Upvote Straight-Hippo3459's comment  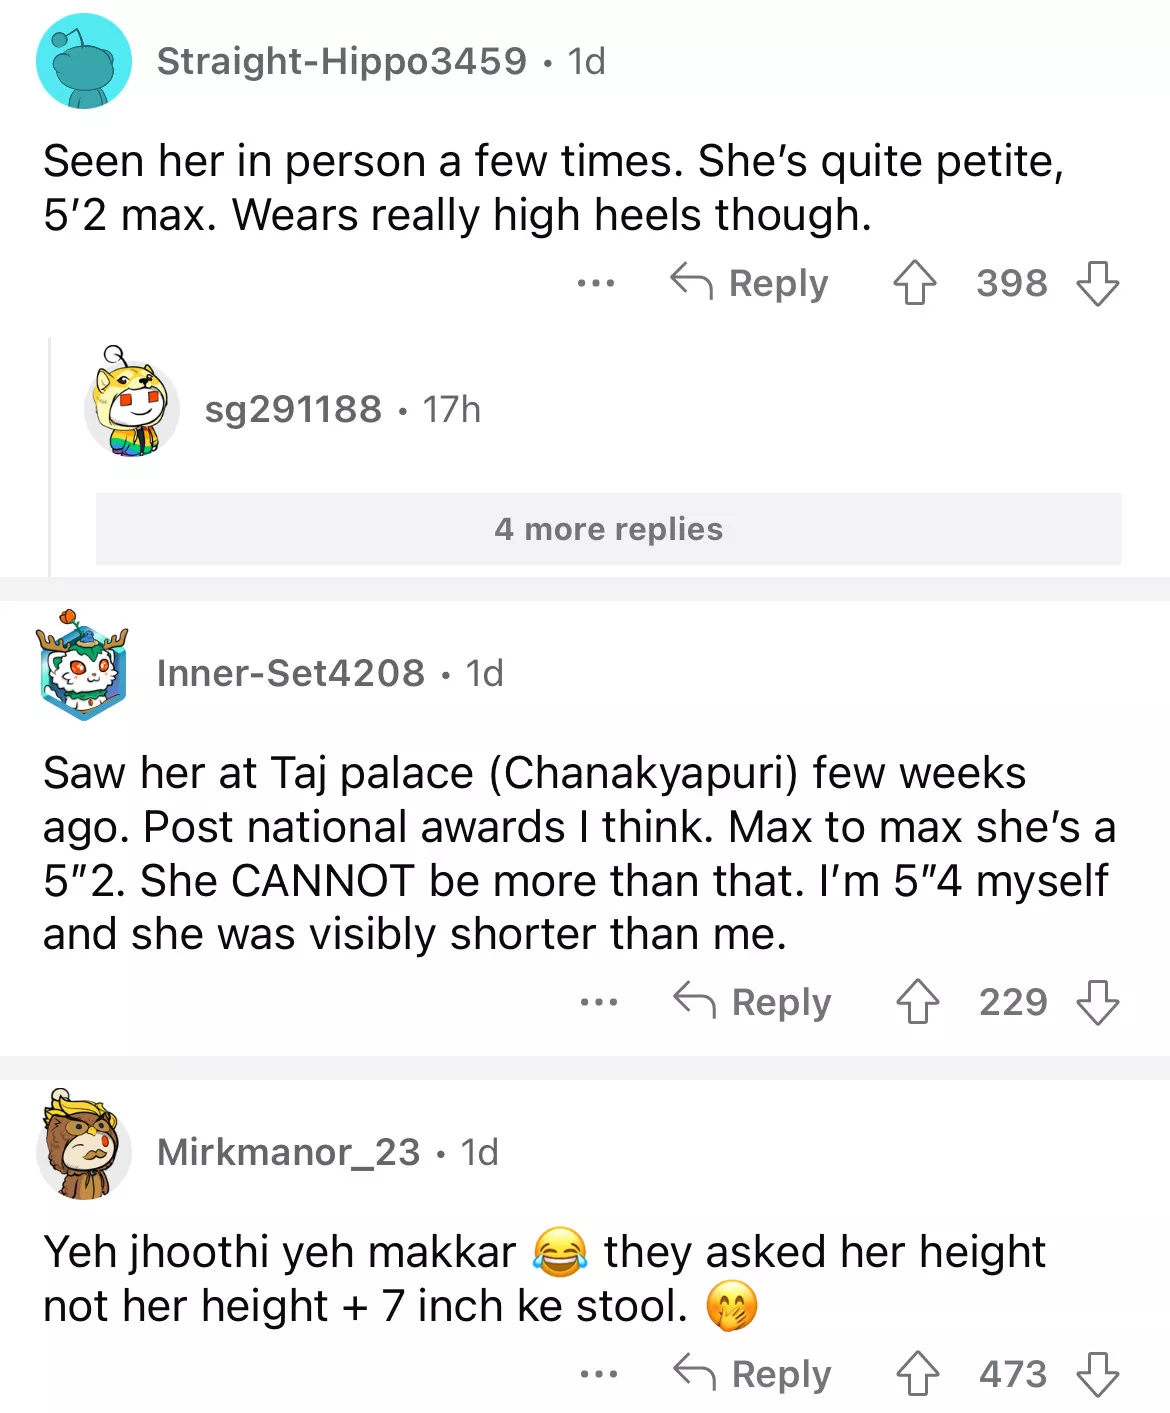(x=914, y=283)
